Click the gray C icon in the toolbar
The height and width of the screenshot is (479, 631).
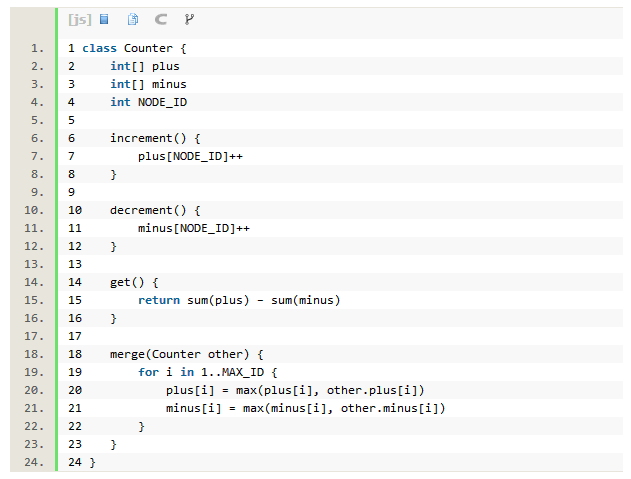click(x=161, y=19)
